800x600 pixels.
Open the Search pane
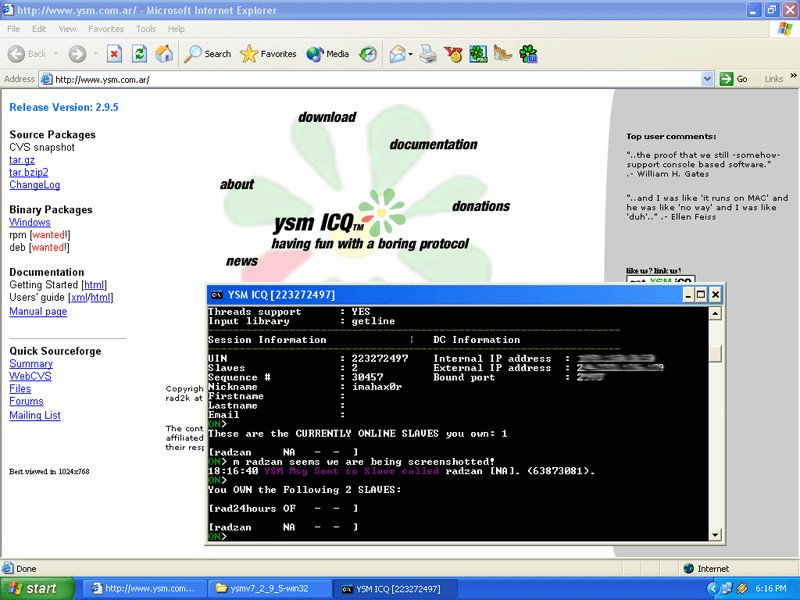207,54
